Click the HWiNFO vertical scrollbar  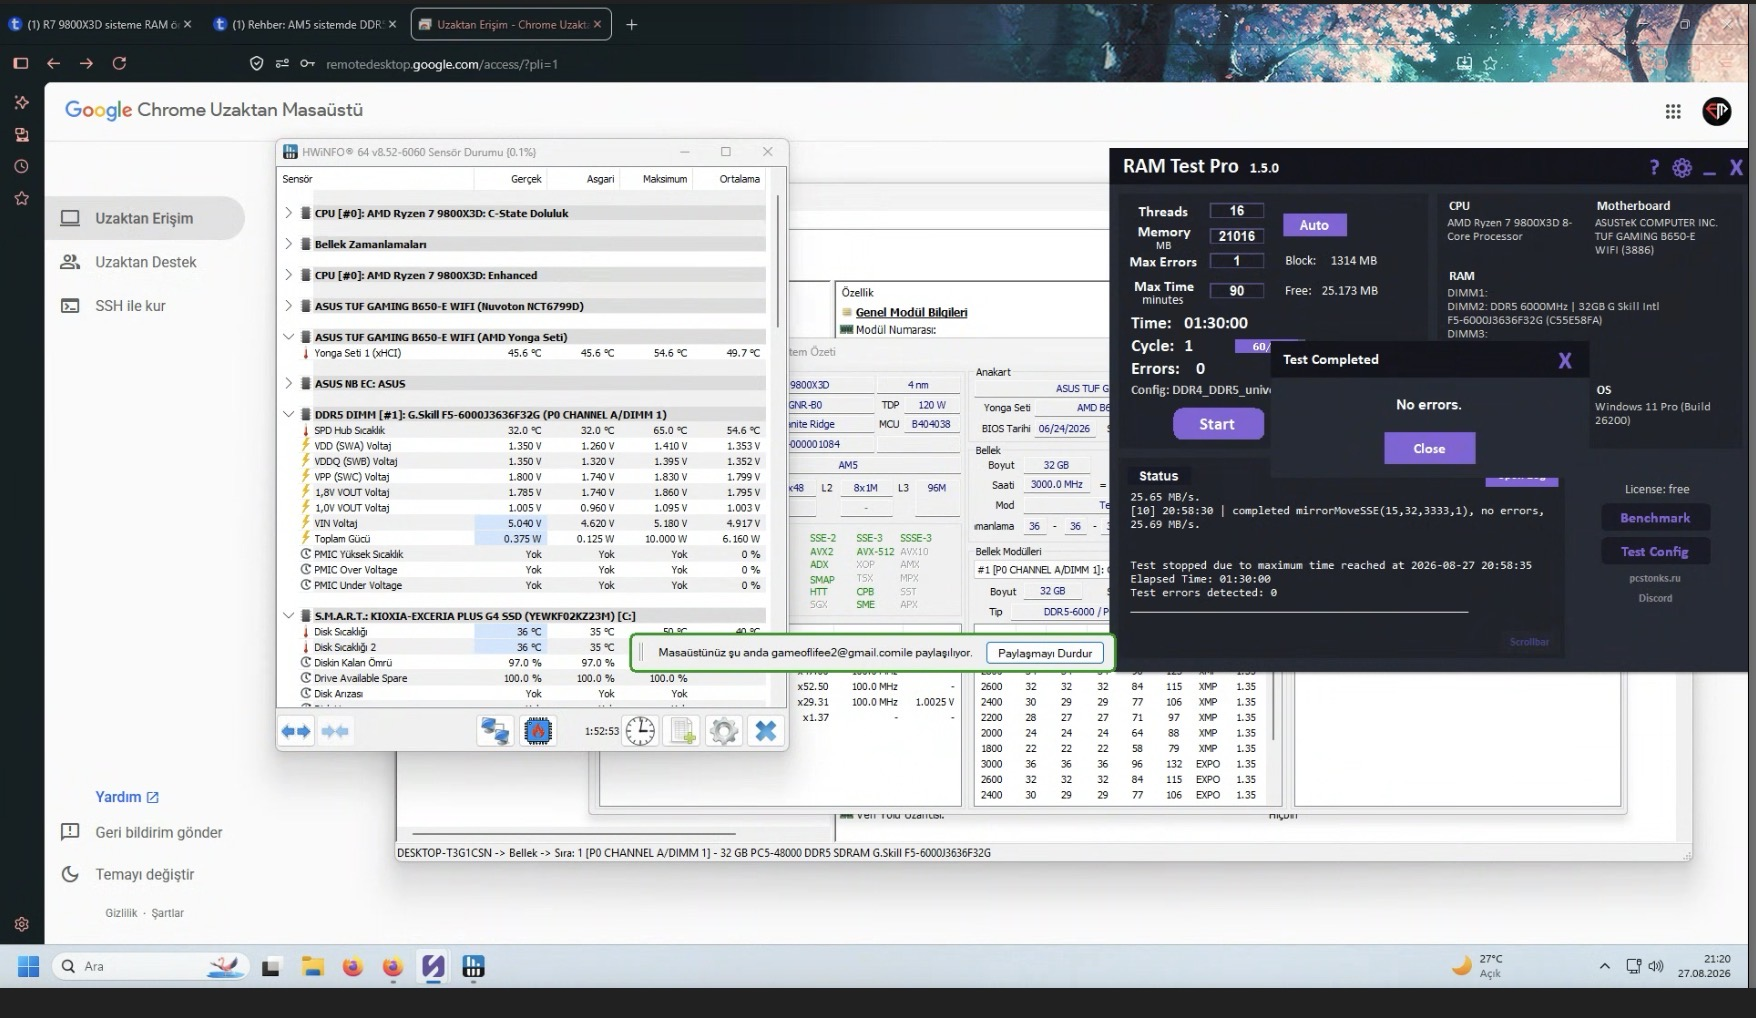778,260
